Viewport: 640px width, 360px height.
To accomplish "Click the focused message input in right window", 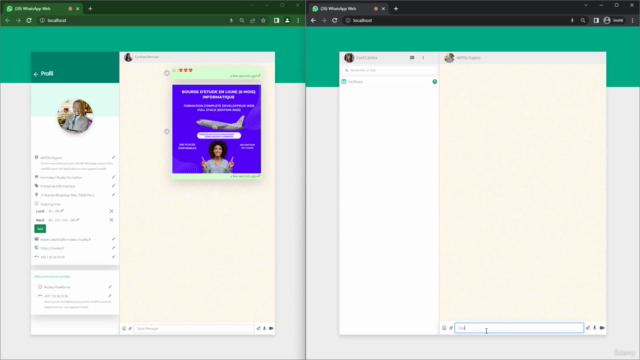I will 519,328.
